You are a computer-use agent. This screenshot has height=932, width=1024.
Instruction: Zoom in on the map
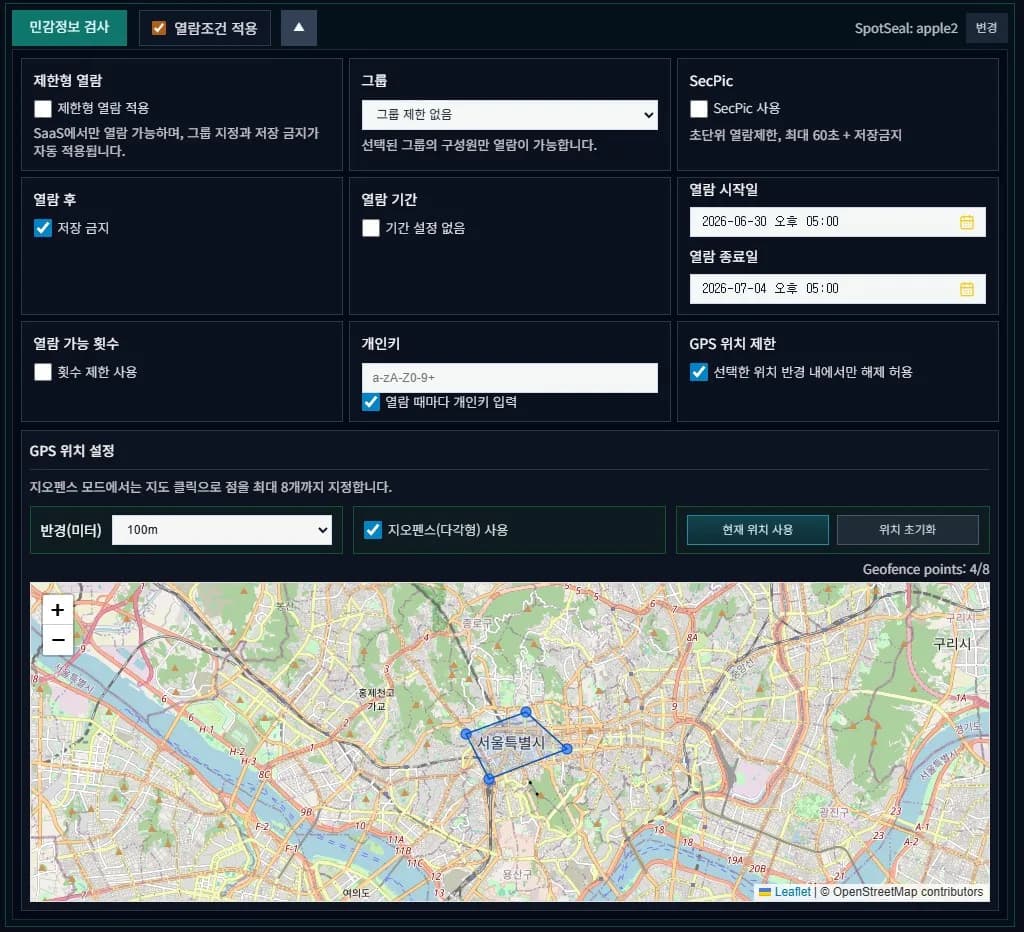57,609
